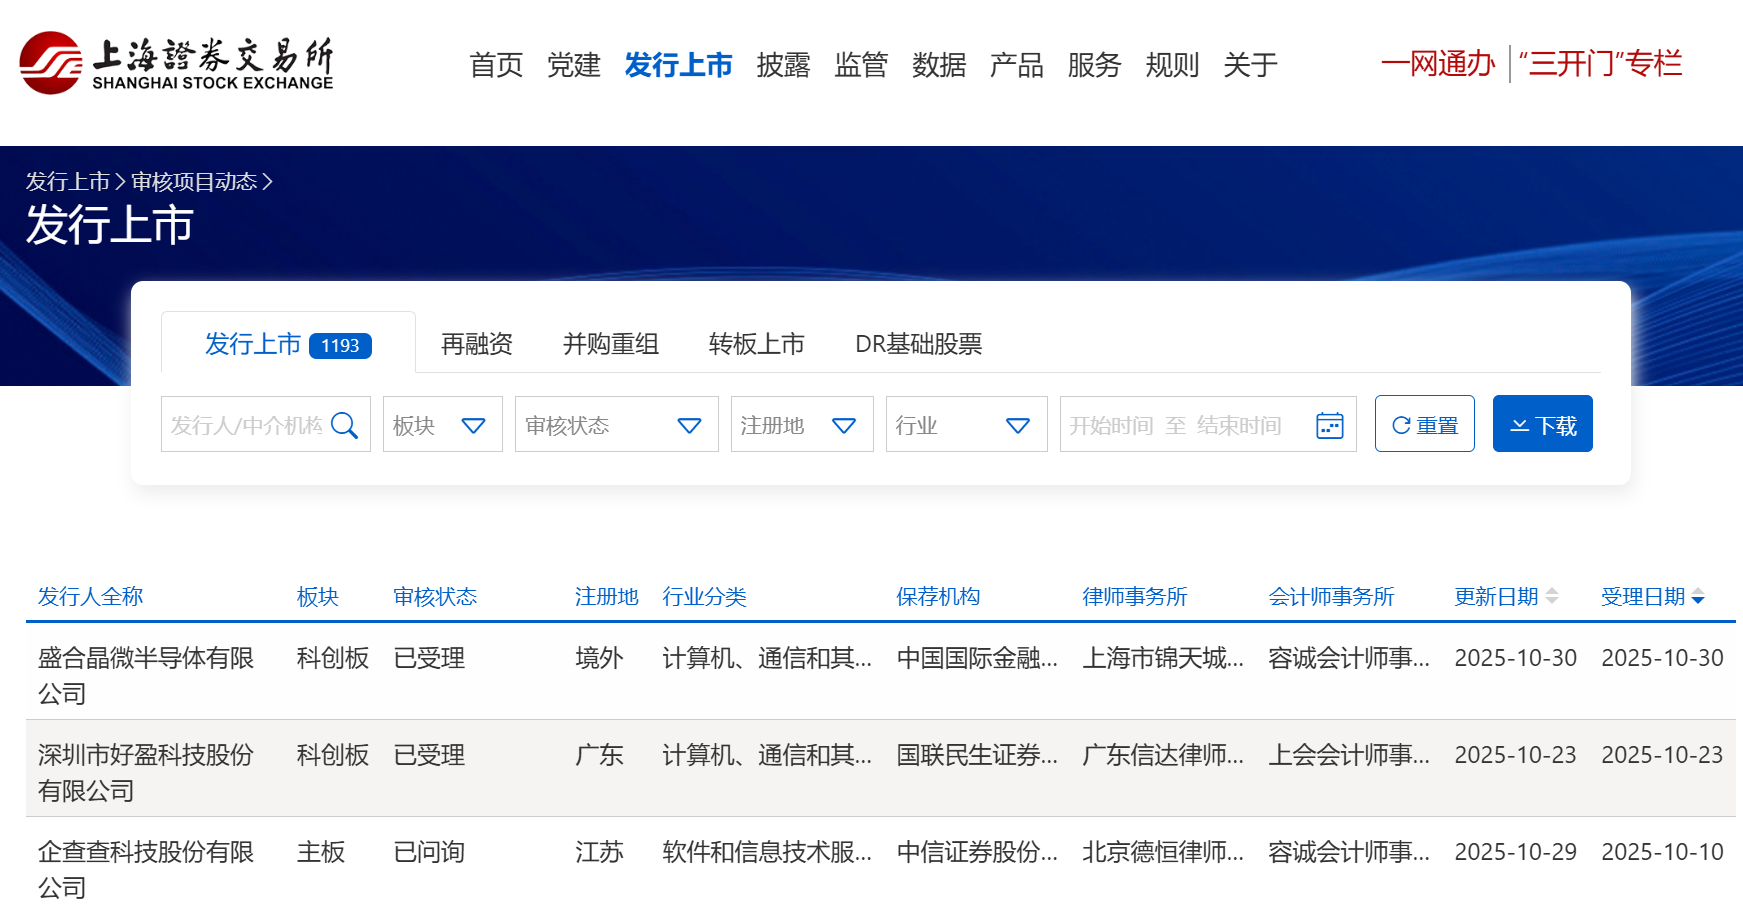The image size is (1743, 909).
Task: Open the 监管 menu
Action: (x=861, y=65)
